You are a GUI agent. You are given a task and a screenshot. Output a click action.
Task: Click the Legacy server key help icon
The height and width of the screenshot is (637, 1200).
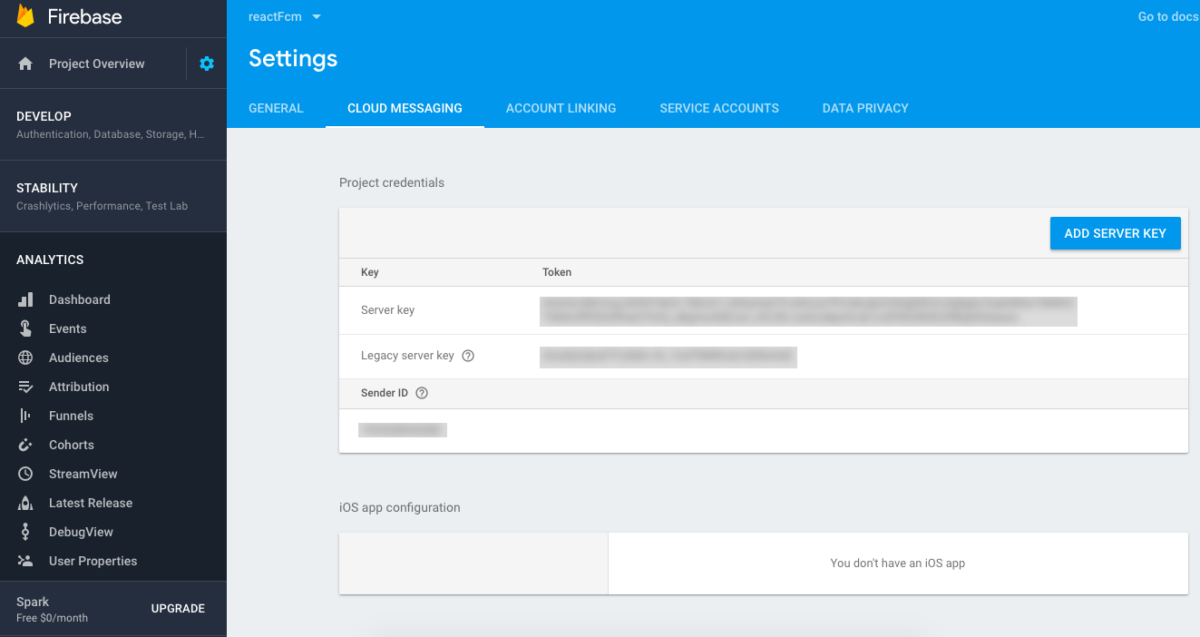coord(468,356)
